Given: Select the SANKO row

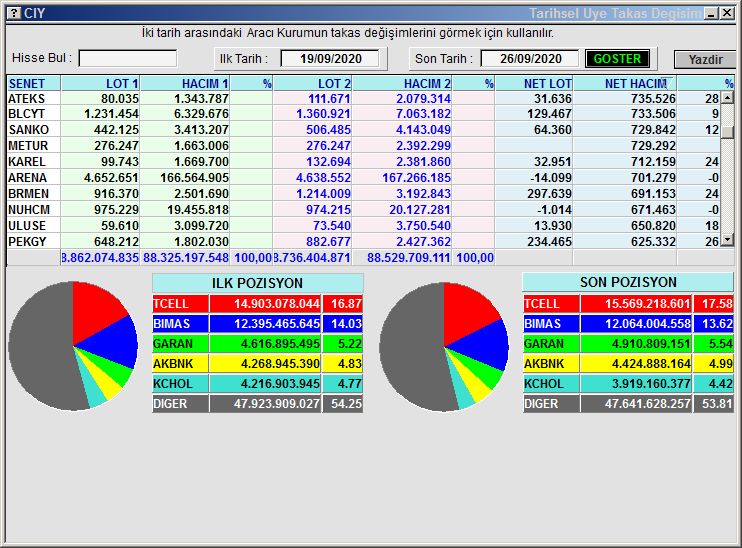Looking at the screenshot, I should click(x=363, y=130).
